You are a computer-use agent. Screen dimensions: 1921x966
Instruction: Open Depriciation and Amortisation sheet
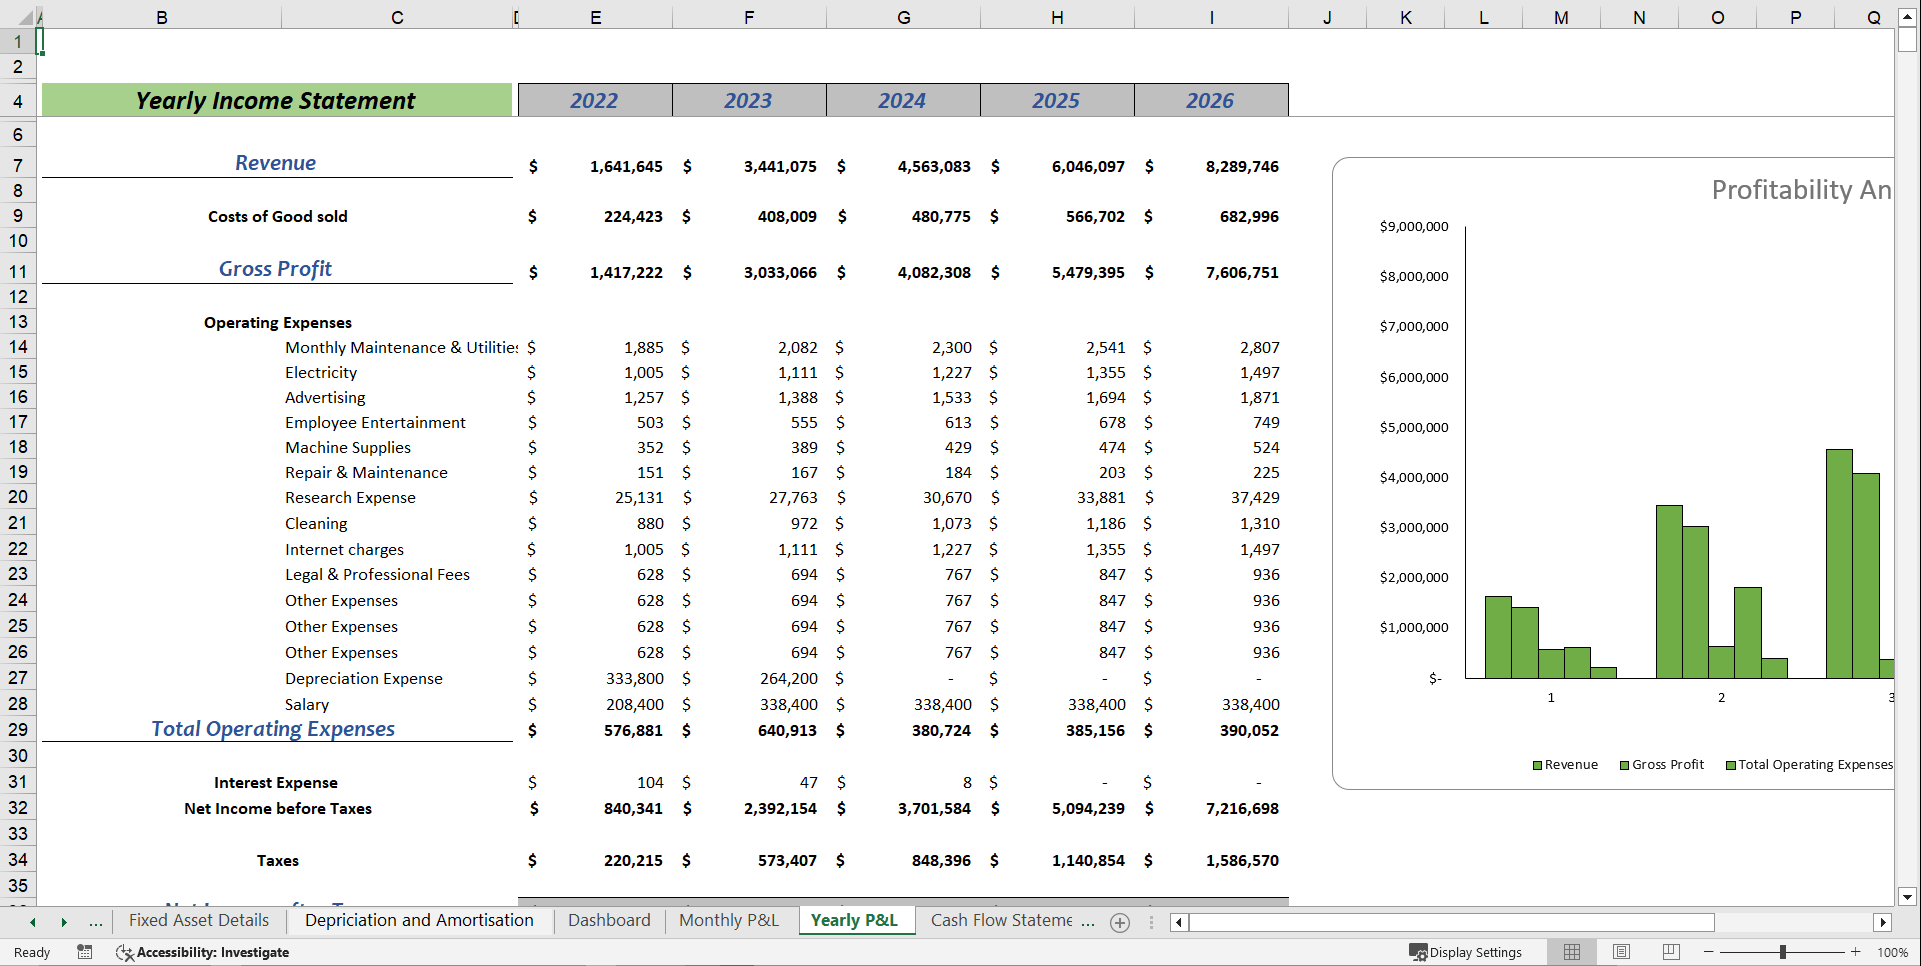coord(419,920)
